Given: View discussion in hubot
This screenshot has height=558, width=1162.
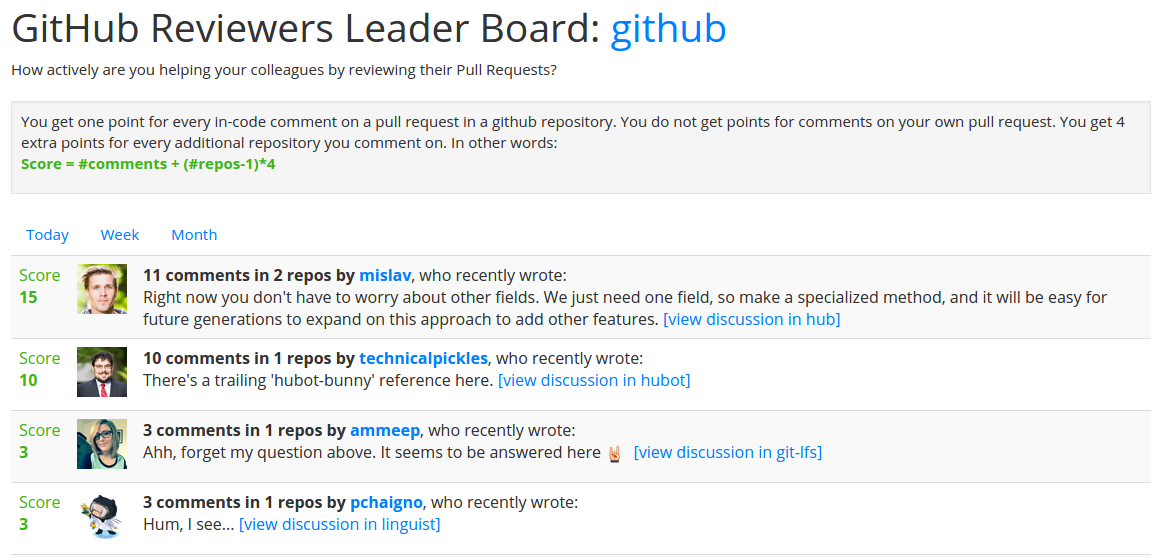Looking at the screenshot, I should pyautogui.click(x=594, y=380).
